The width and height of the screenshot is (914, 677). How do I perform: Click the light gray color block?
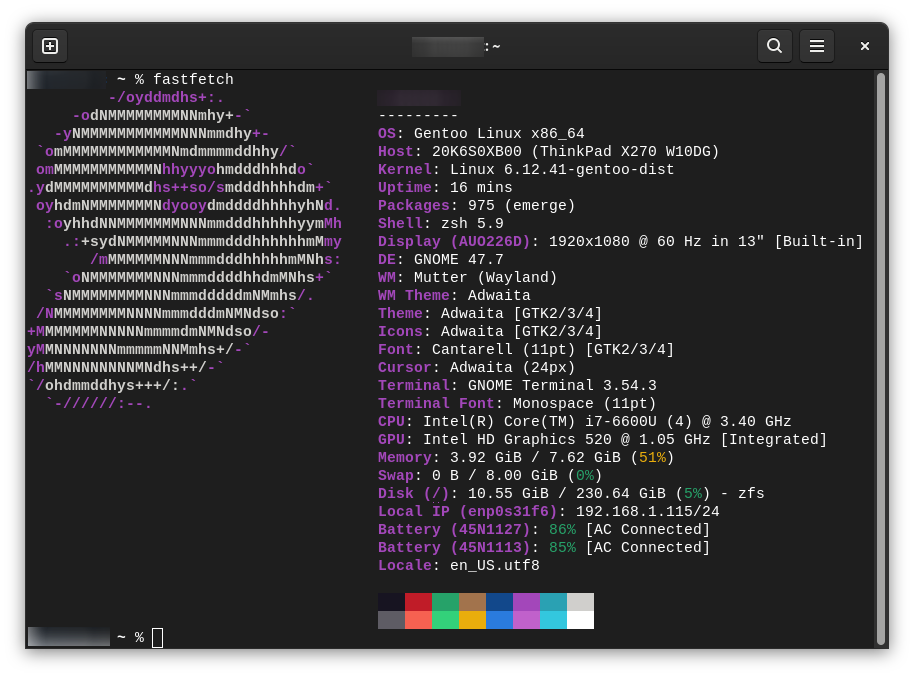(x=581, y=602)
